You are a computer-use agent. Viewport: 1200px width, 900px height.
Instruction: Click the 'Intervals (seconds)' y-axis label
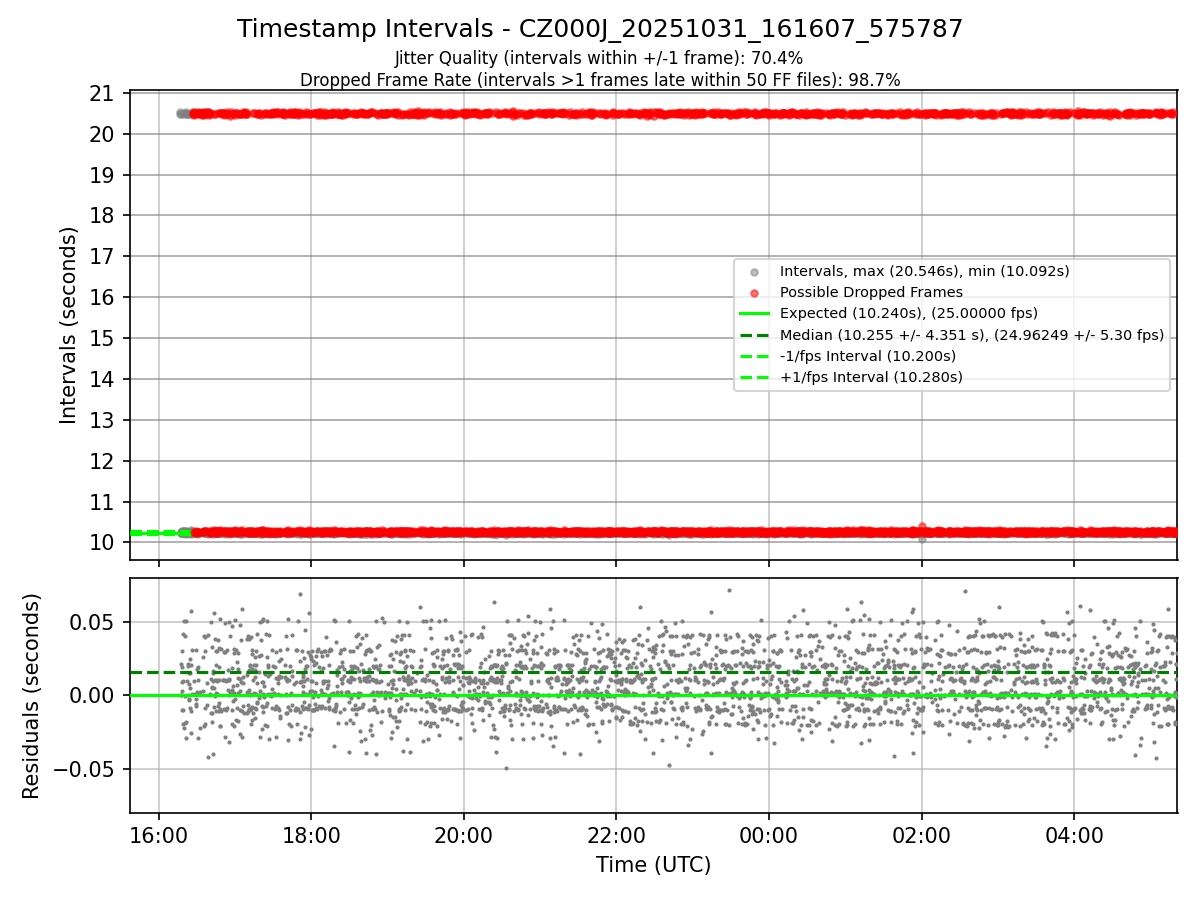point(68,325)
